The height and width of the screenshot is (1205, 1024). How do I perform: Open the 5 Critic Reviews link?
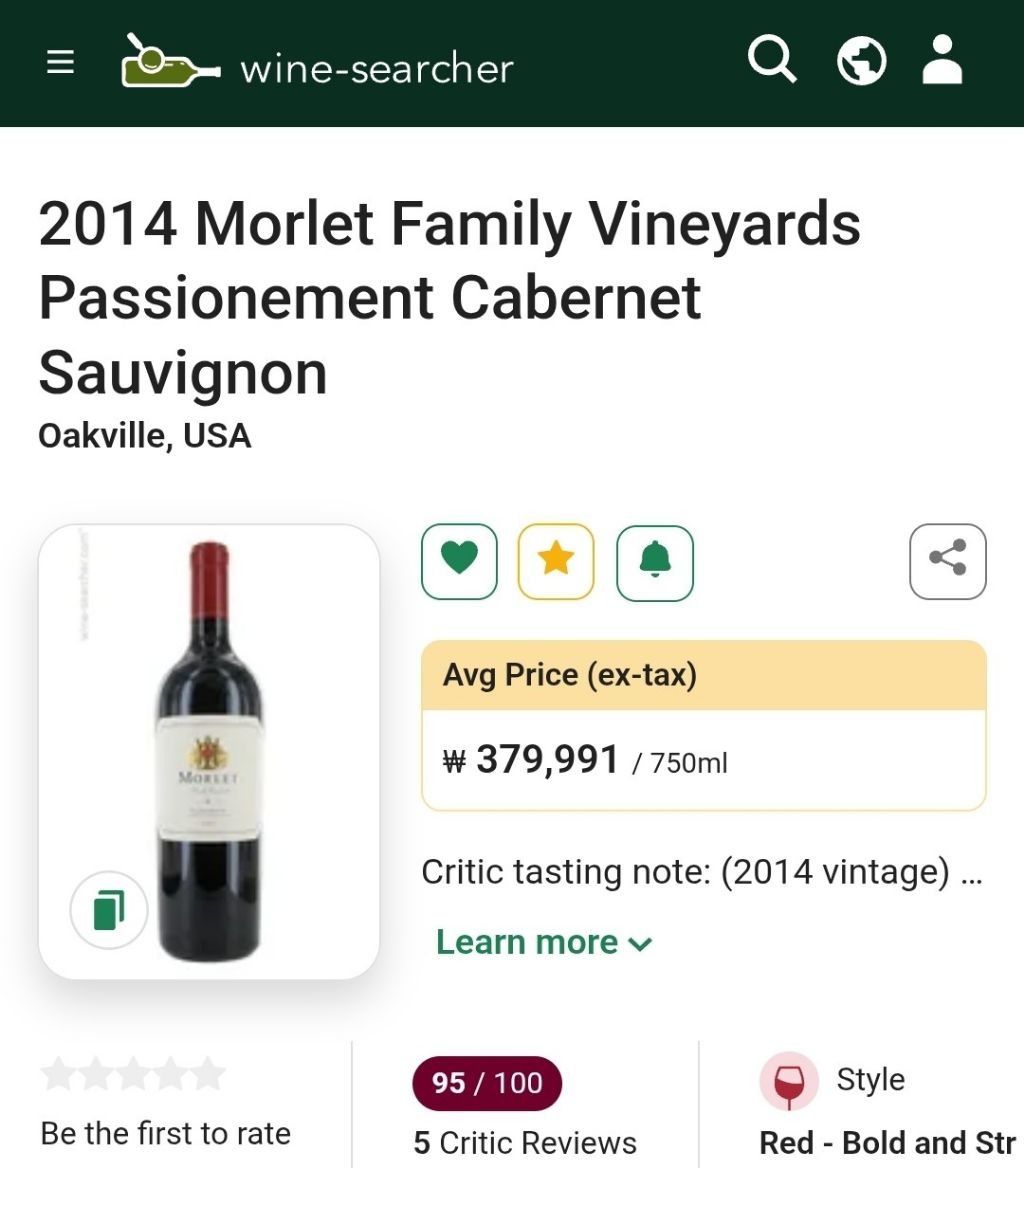pos(525,1143)
